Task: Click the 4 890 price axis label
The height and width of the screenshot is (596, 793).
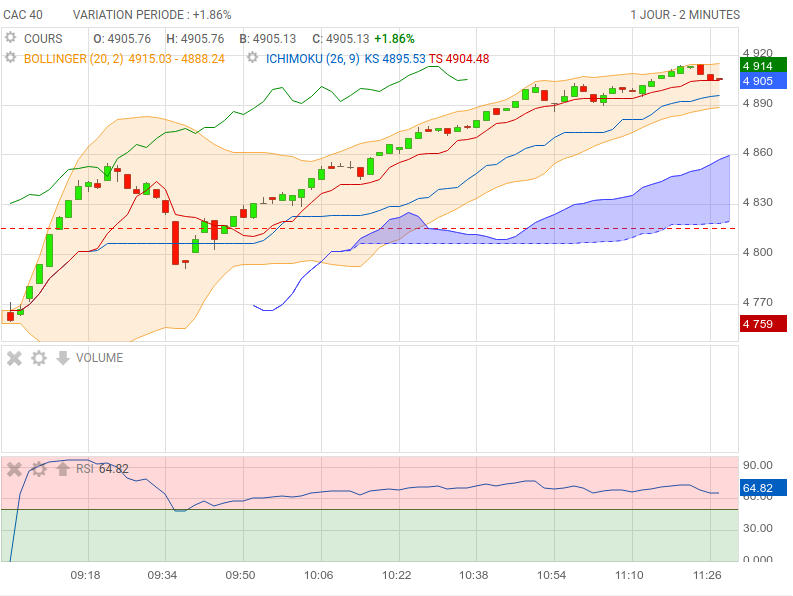Action: (x=758, y=103)
